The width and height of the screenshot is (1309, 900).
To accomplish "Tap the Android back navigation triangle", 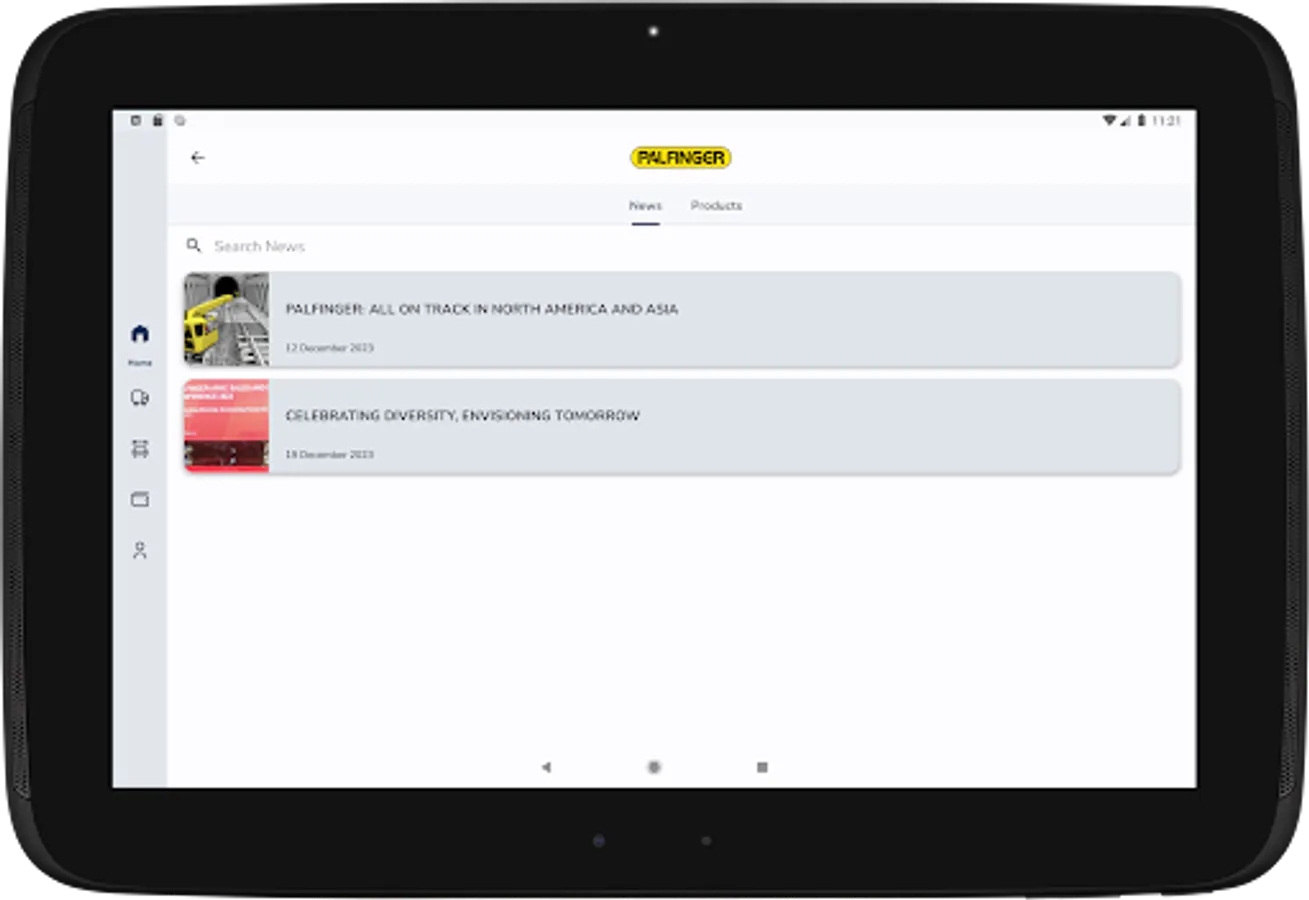I will (545, 765).
